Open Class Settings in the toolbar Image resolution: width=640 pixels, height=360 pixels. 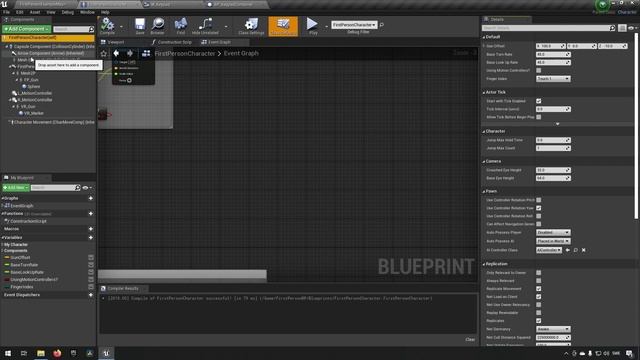tap(251, 25)
